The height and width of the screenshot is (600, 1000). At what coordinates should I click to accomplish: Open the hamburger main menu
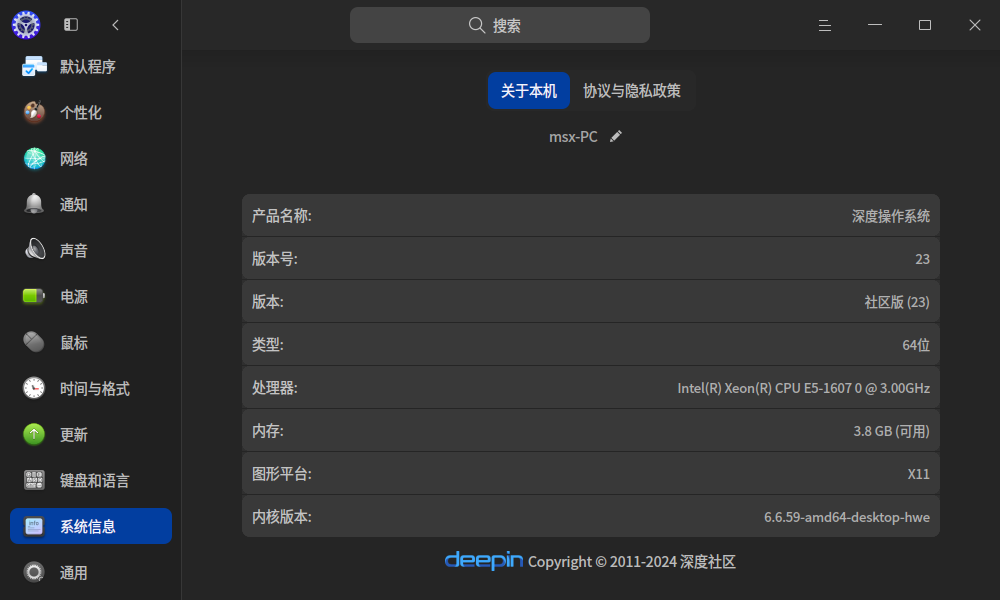[x=825, y=25]
